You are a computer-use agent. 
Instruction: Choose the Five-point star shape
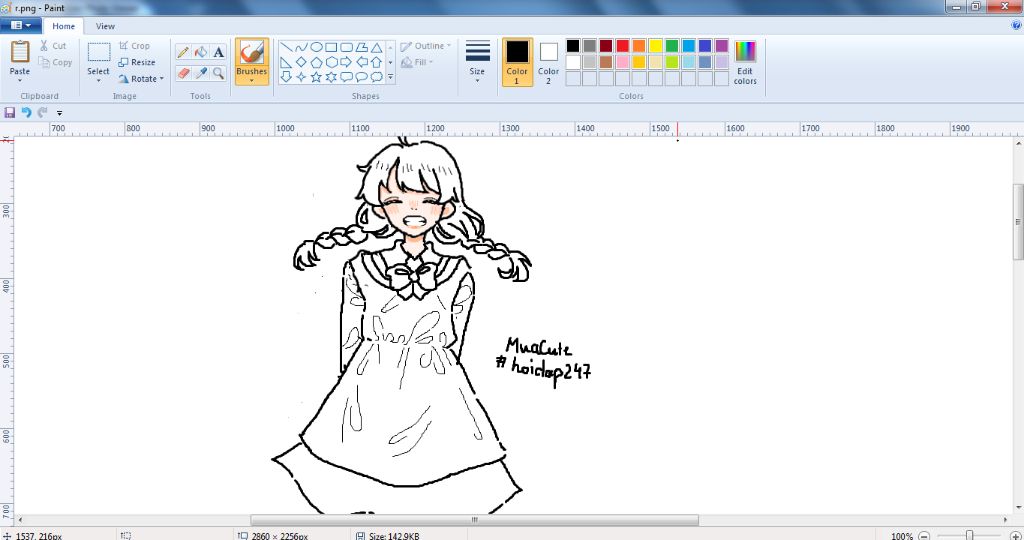[x=316, y=77]
